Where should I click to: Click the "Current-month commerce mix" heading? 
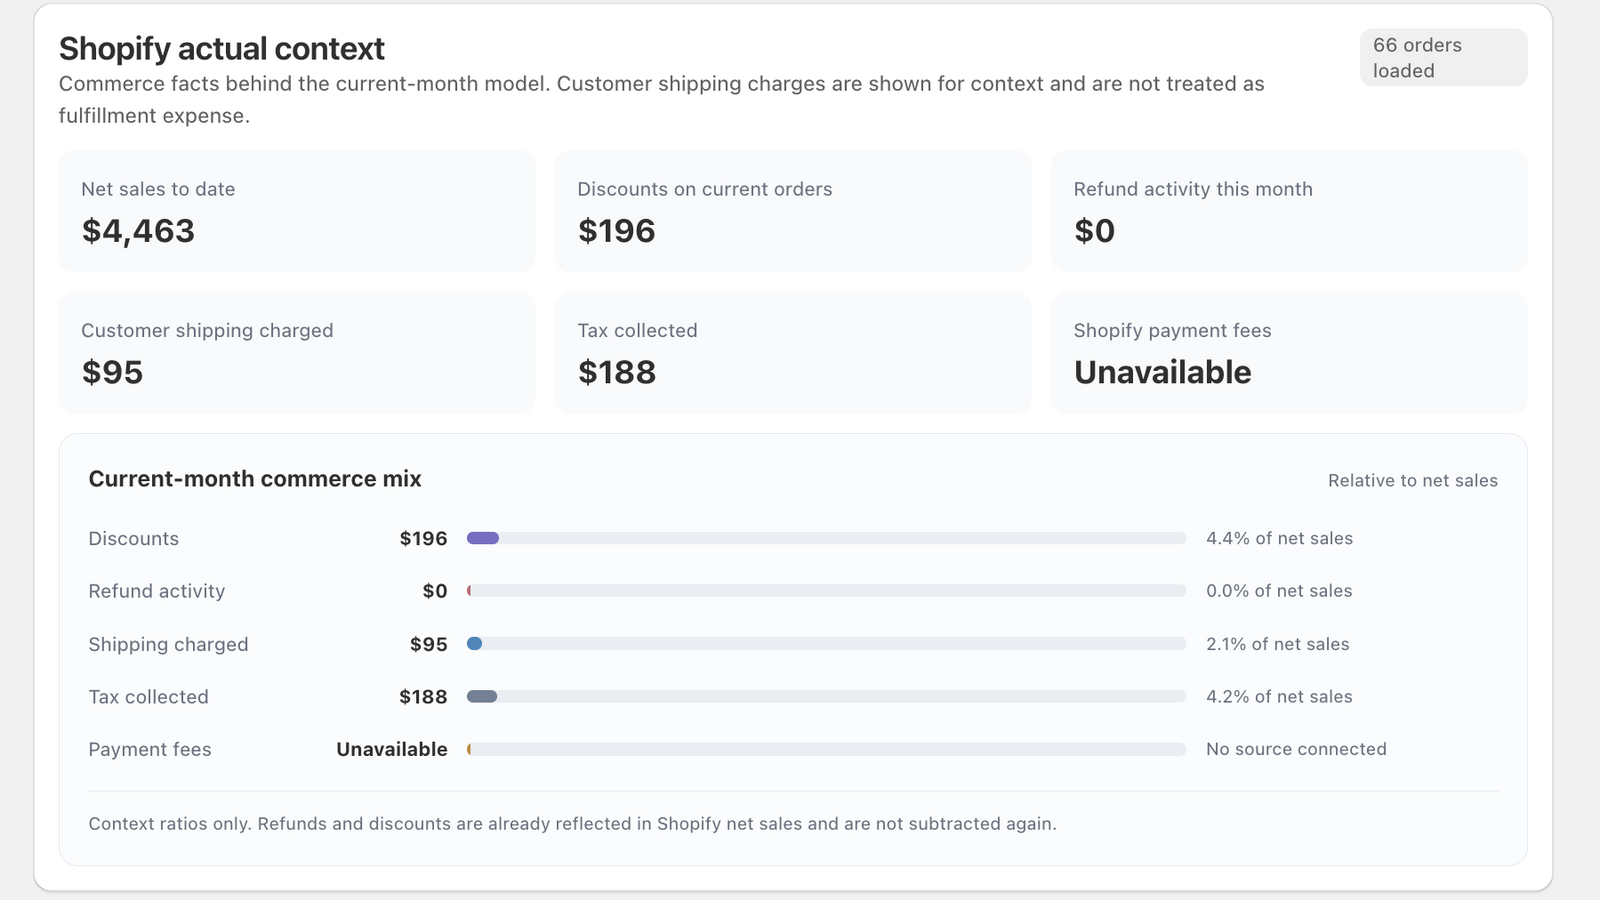pyautogui.click(x=255, y=479)
